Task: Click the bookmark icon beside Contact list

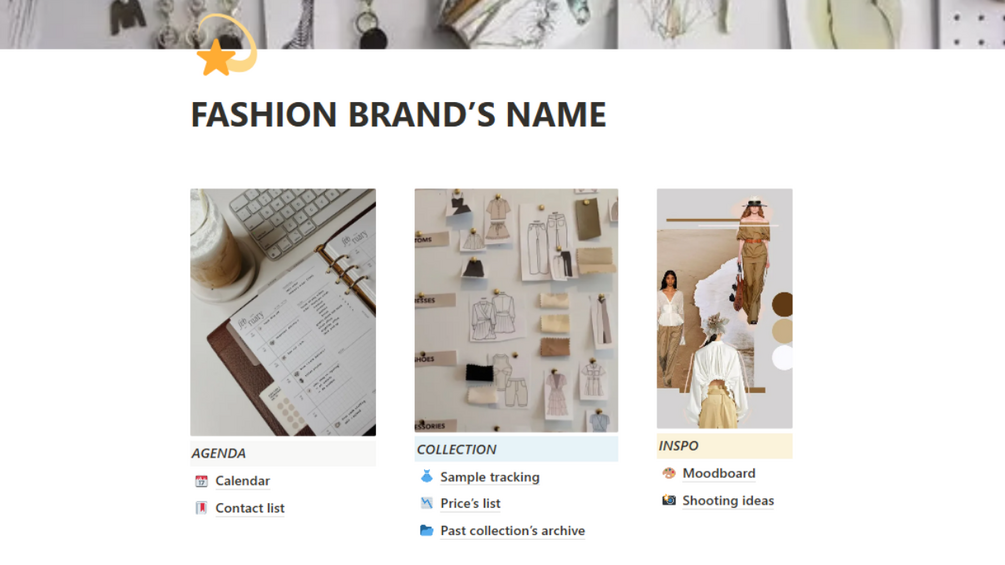Action: point(201,508)
